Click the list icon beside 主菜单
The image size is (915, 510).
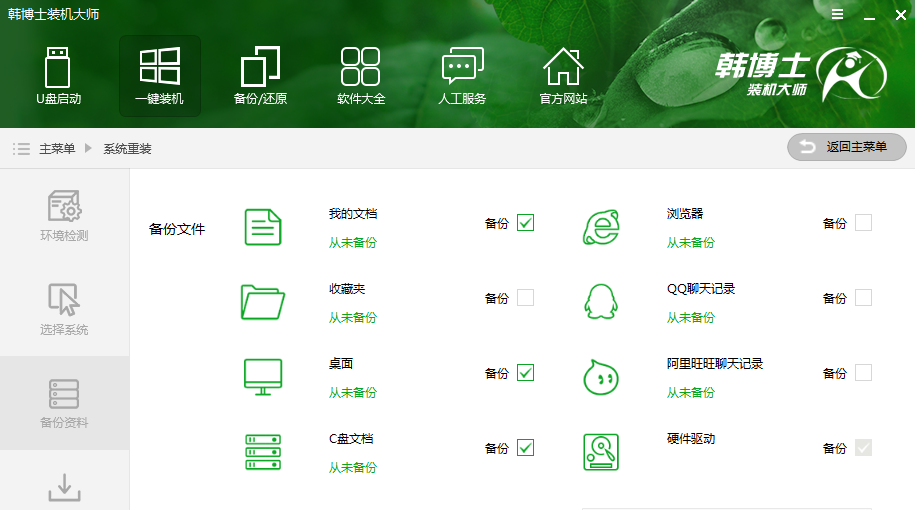(x=21, y=149)
